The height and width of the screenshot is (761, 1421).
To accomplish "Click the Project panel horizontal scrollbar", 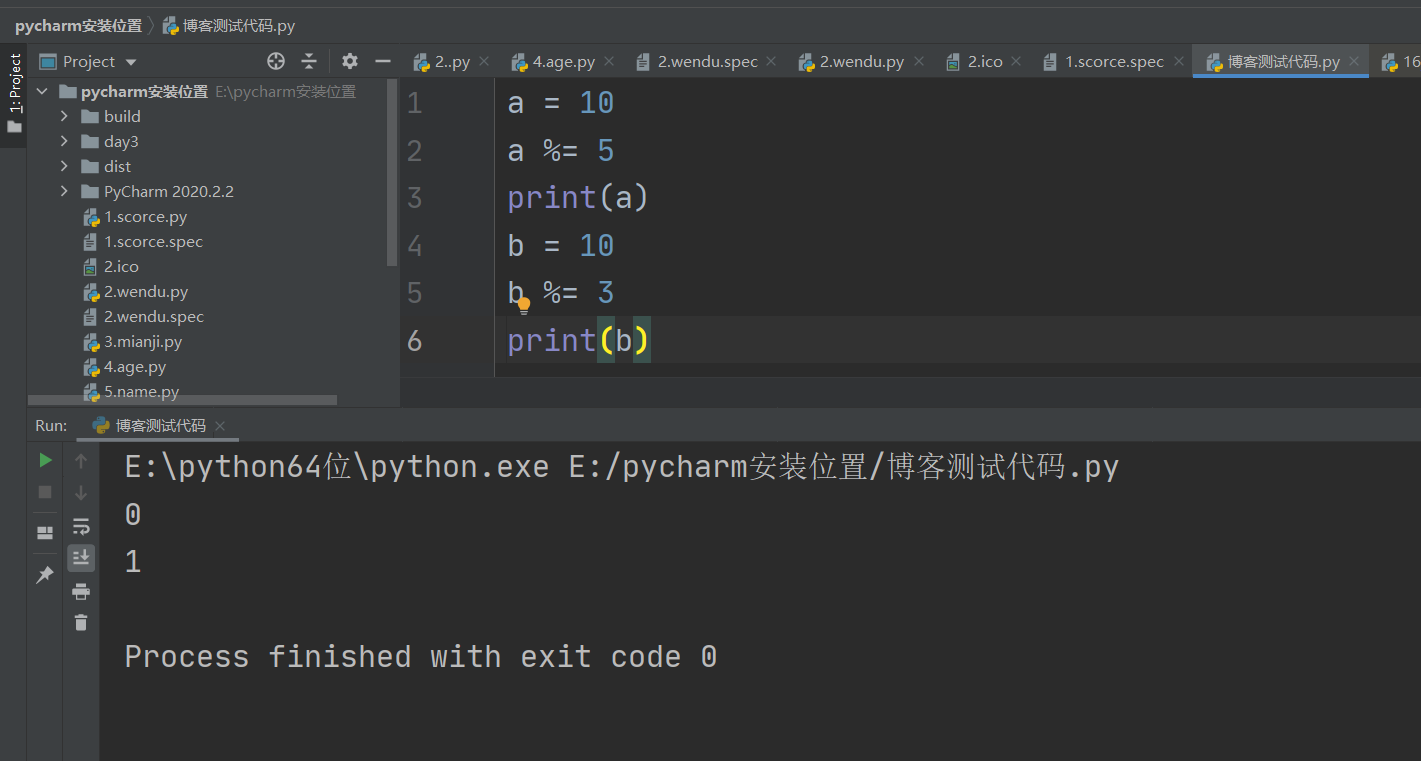I will [x=182, y=400].
